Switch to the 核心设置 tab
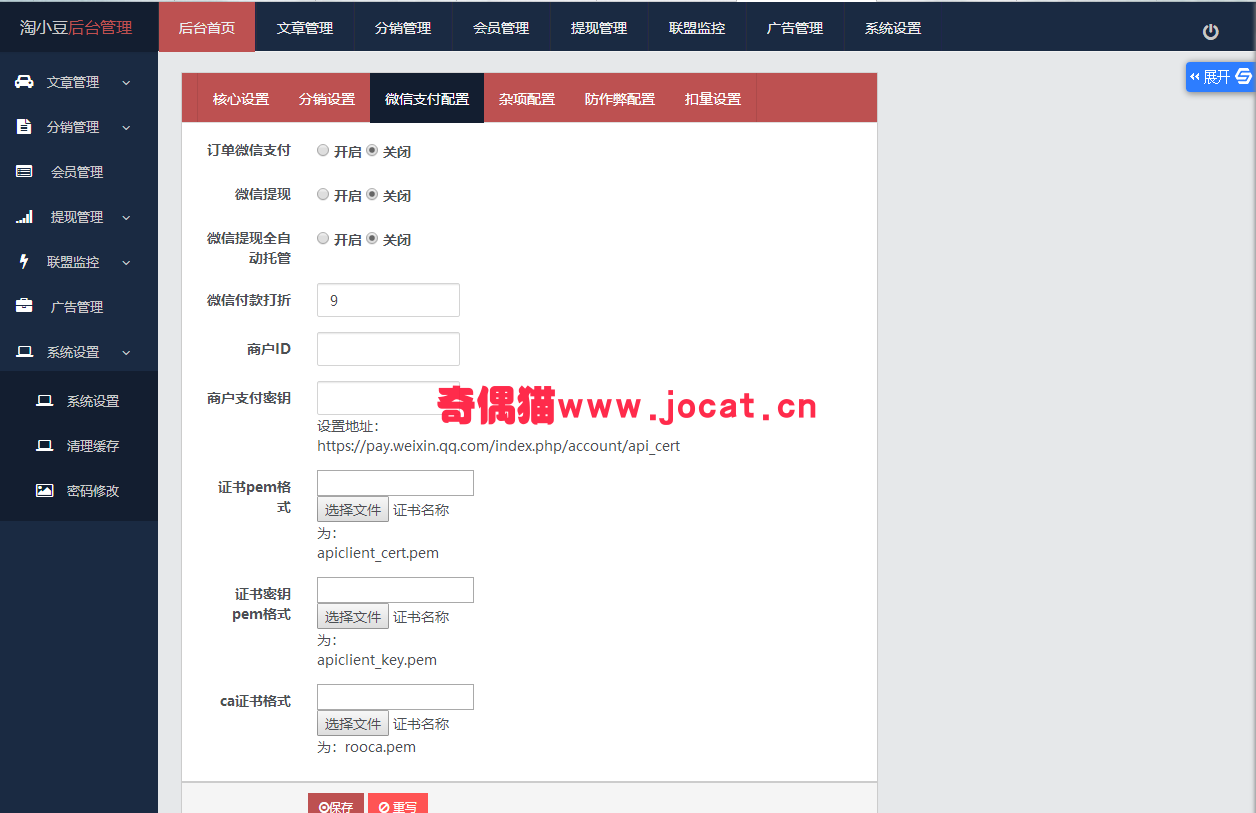 tap(241, 98)
